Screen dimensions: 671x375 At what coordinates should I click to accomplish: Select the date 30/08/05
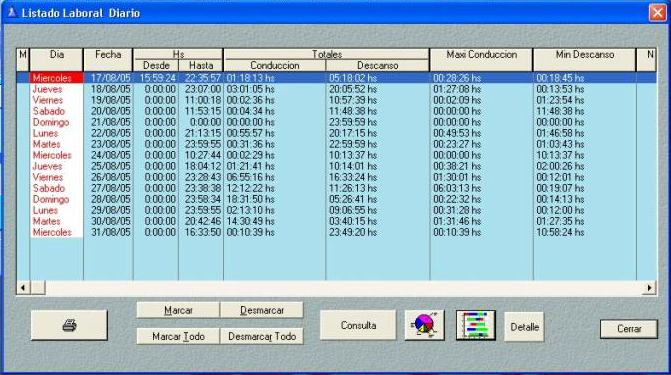(x=110, y=221)
